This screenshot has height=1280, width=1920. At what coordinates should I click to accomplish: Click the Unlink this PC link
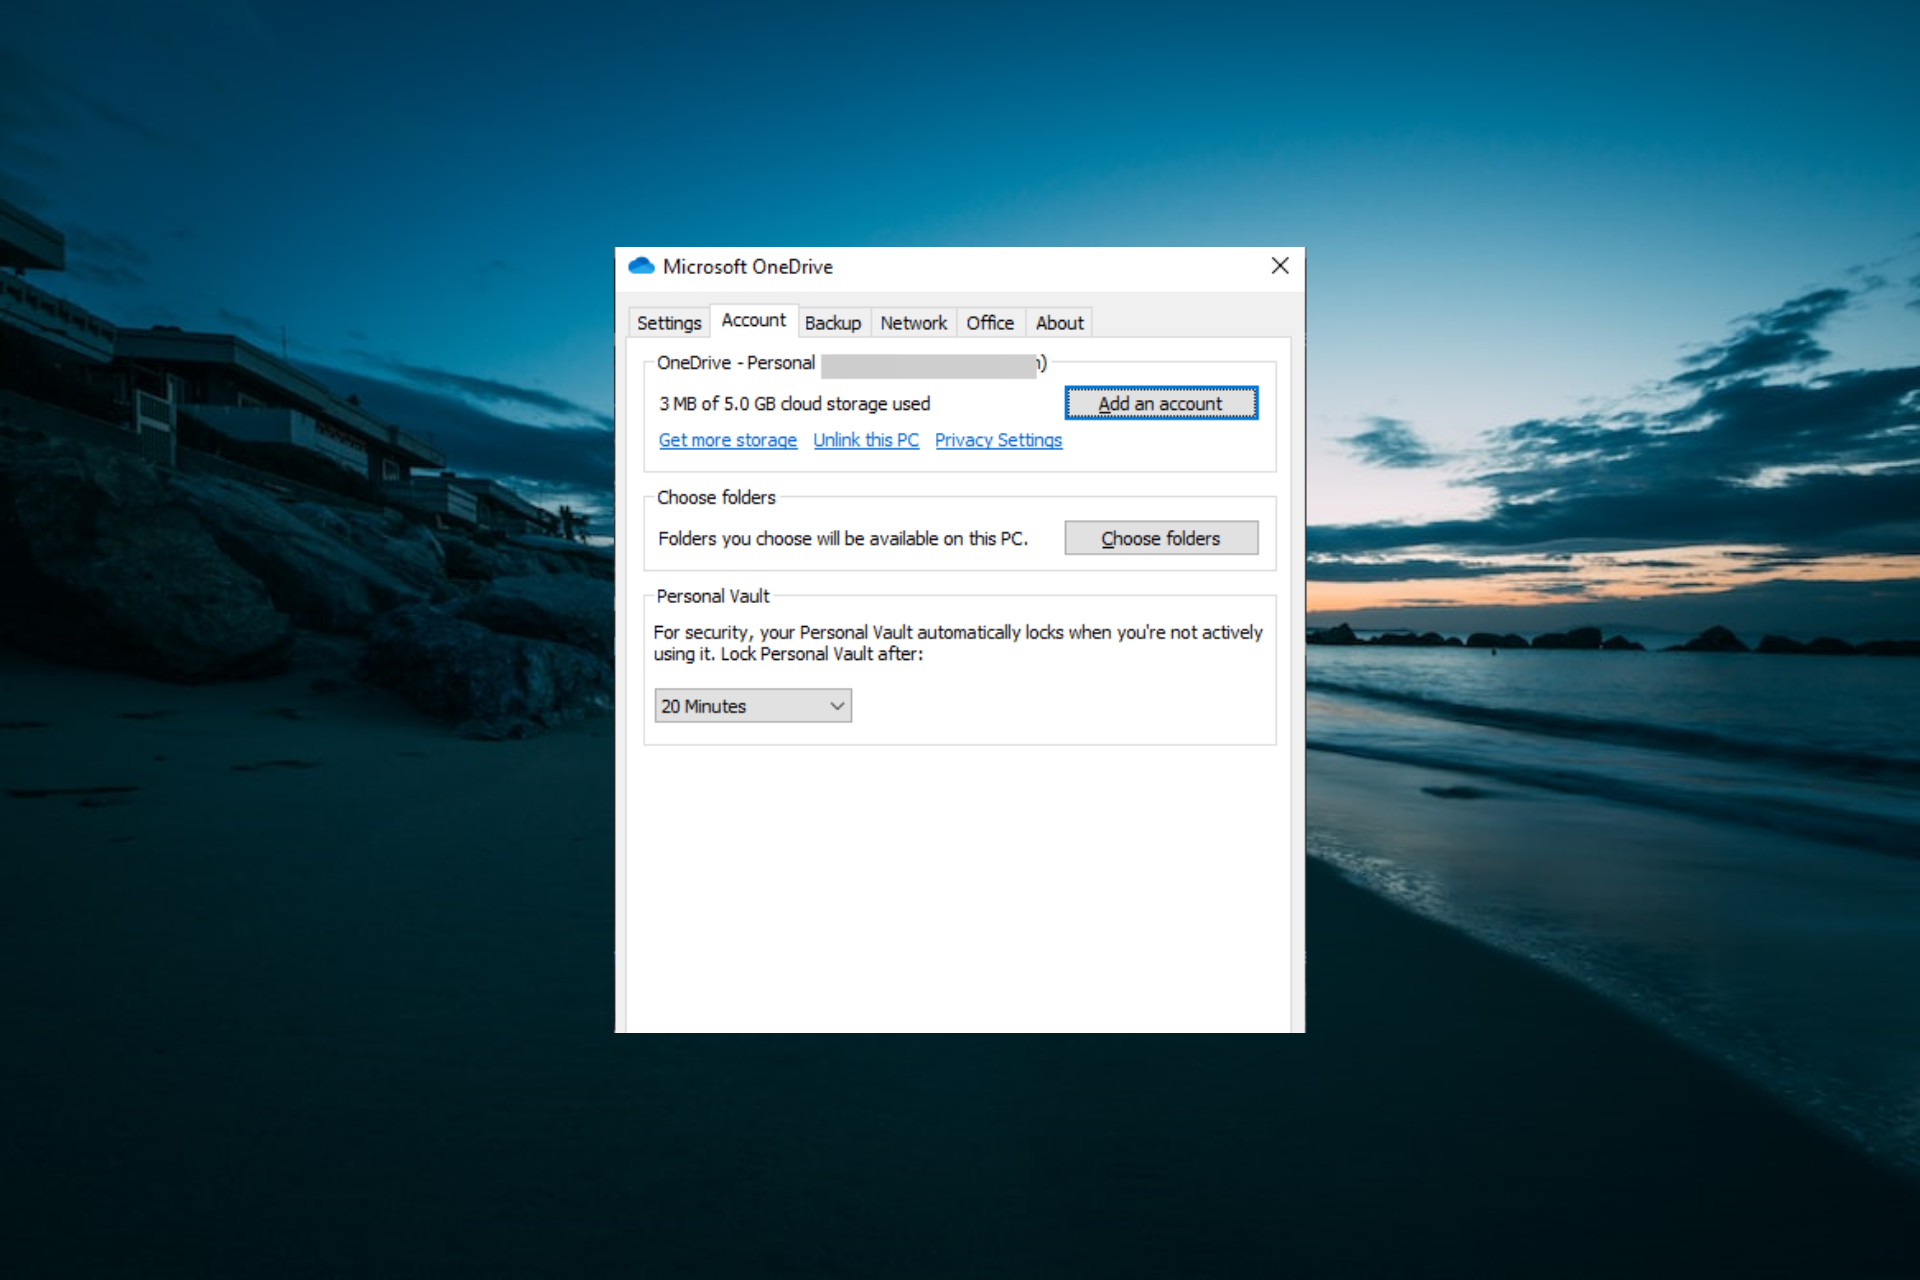(x=866, y=440)
